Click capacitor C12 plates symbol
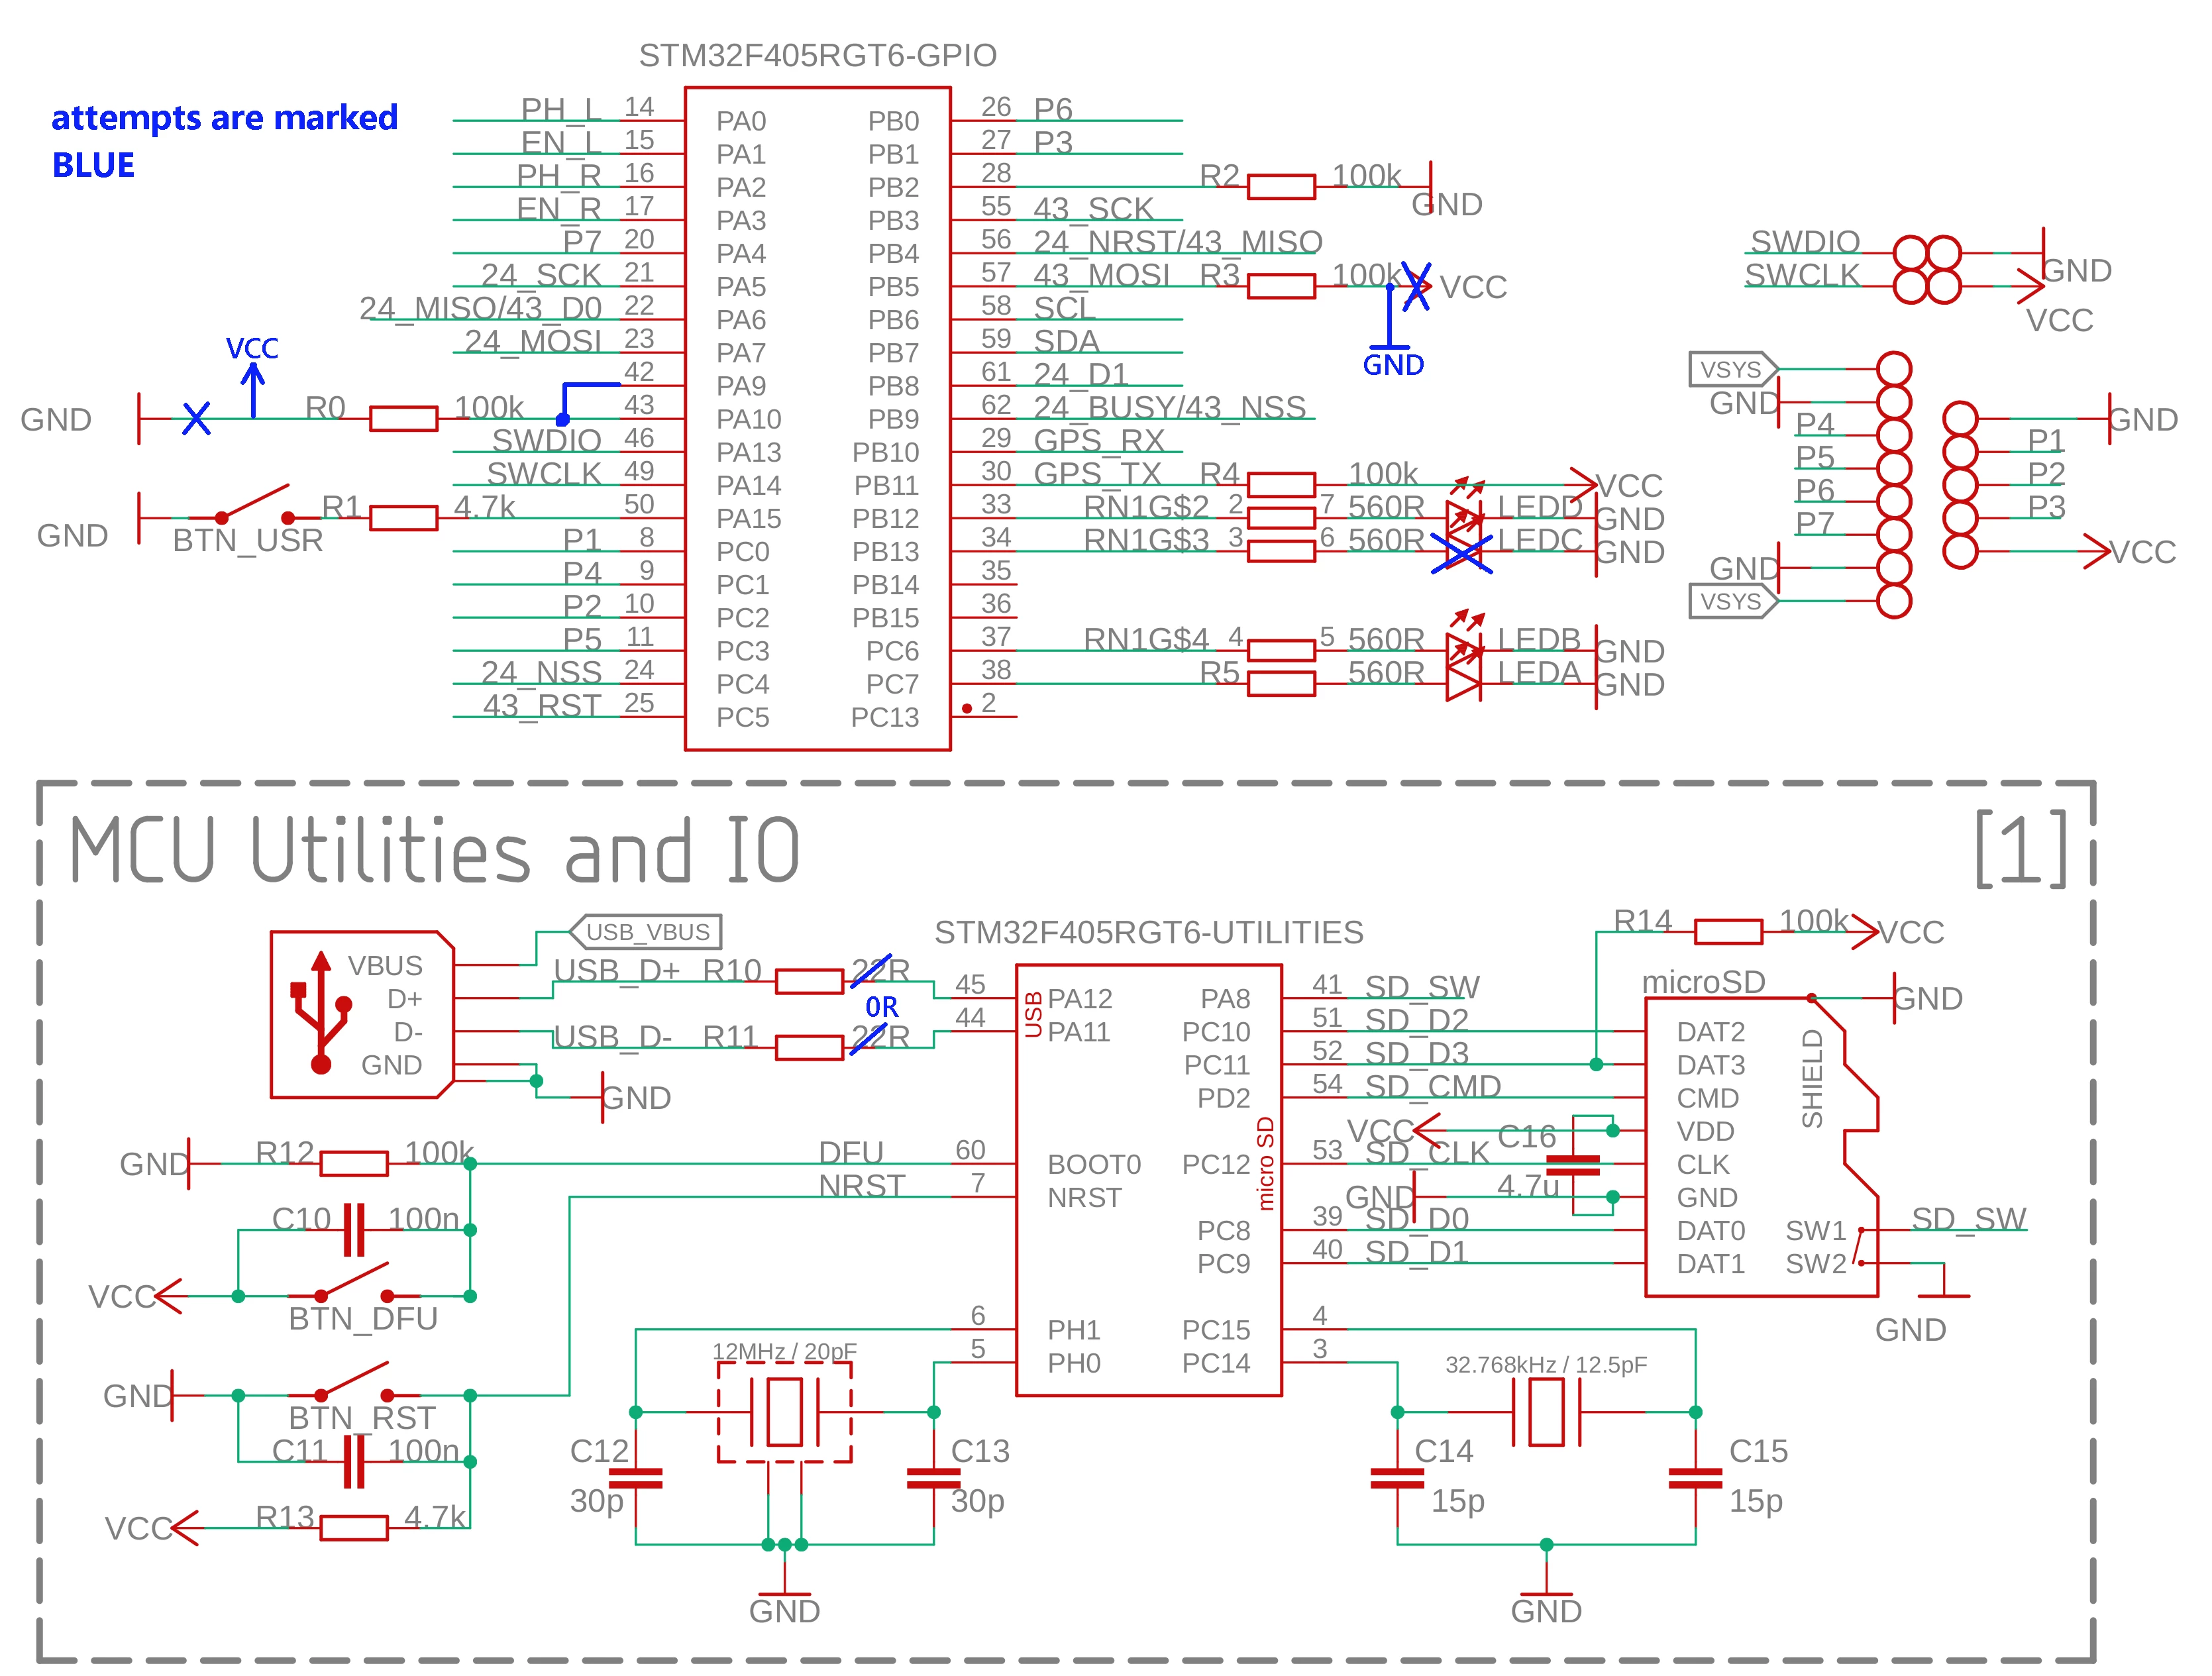2212x1676 pixels. [x=636, y=1478]
